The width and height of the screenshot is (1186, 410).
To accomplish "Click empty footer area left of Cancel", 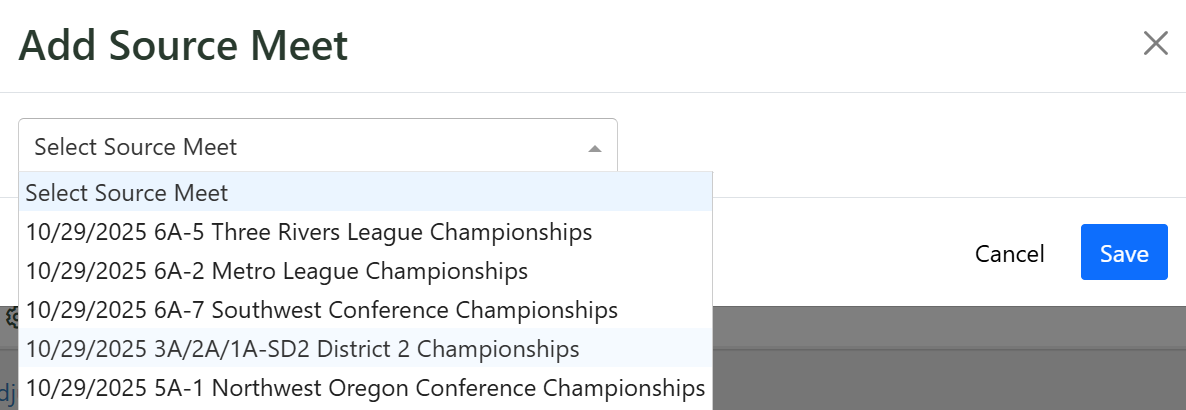I will [832, 253].
